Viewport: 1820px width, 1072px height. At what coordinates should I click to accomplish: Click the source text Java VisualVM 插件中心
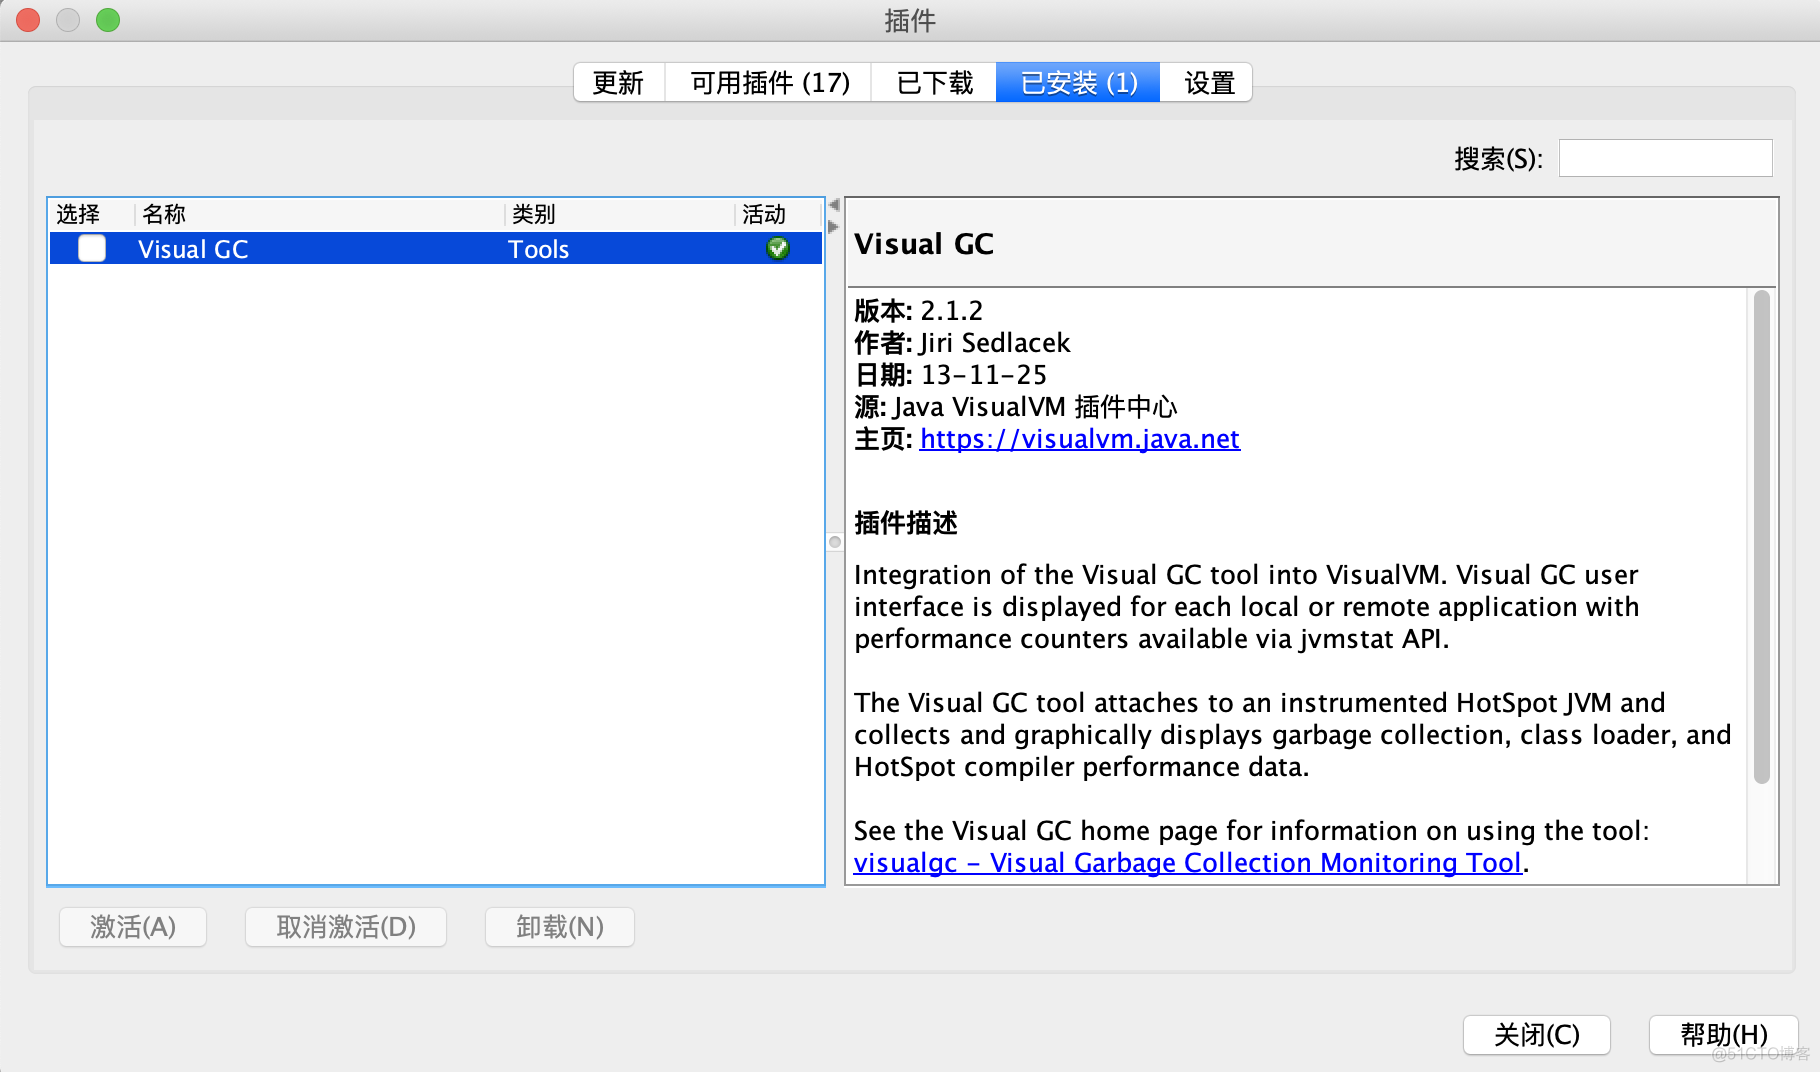1035,407
